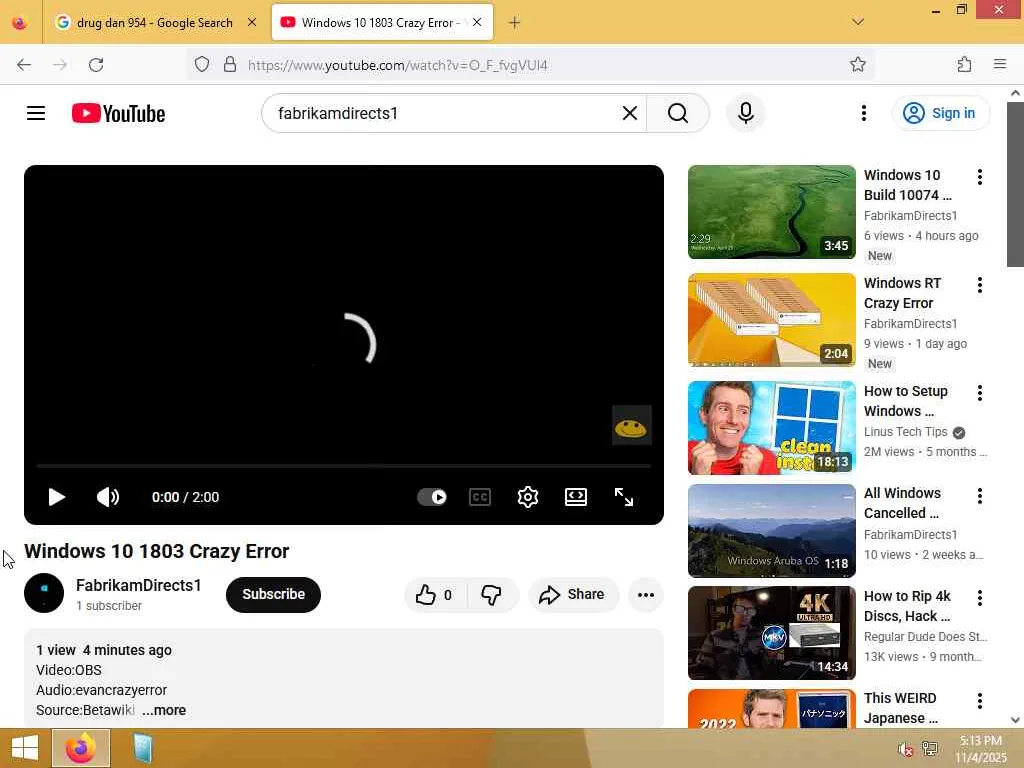The height and width of the screenshot is (768, 1024).
Task: Open the YouTube guide hamburger menu
Action: 36,113
